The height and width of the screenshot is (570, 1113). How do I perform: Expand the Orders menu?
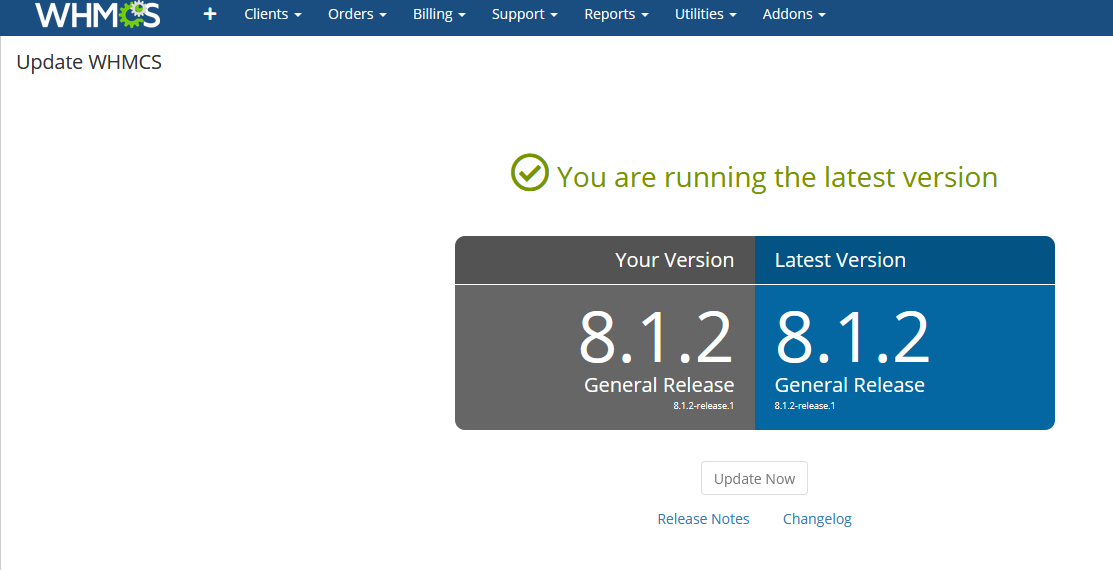357,14
